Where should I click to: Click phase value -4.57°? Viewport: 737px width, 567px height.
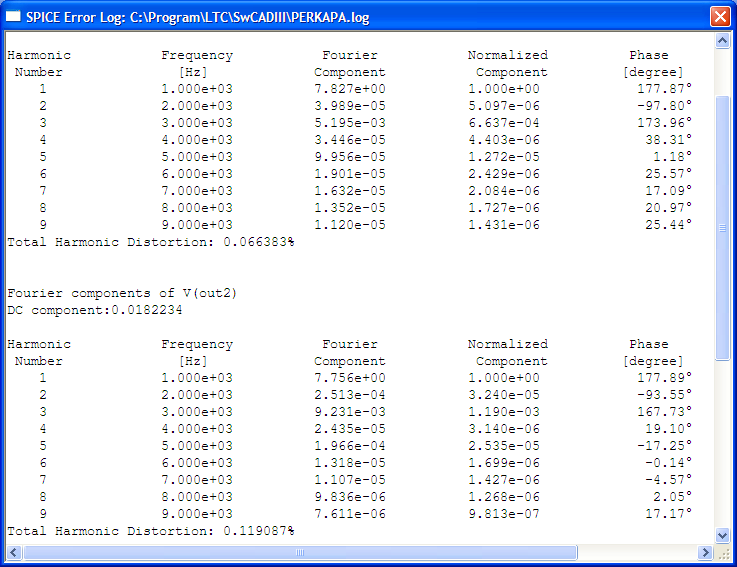[x=668, y=480]
